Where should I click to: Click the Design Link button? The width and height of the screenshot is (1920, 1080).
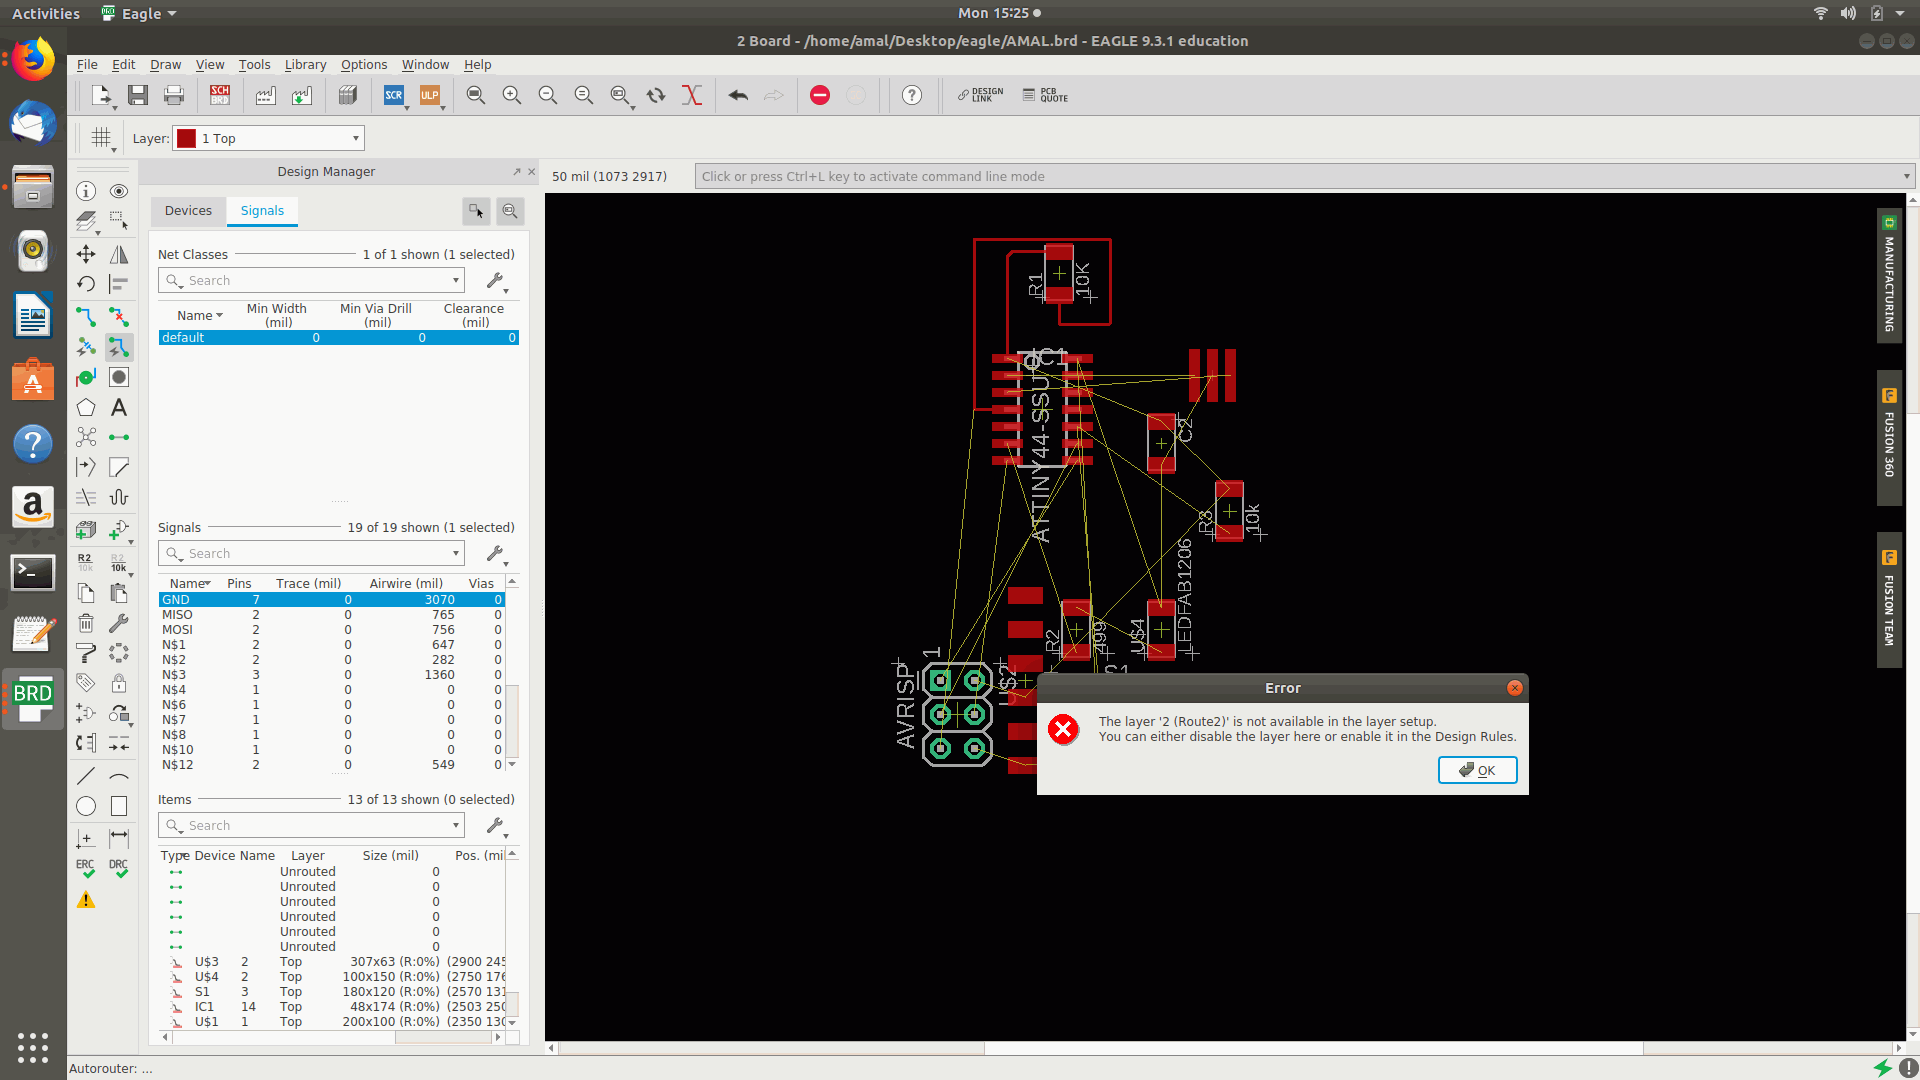coord(980,95)
